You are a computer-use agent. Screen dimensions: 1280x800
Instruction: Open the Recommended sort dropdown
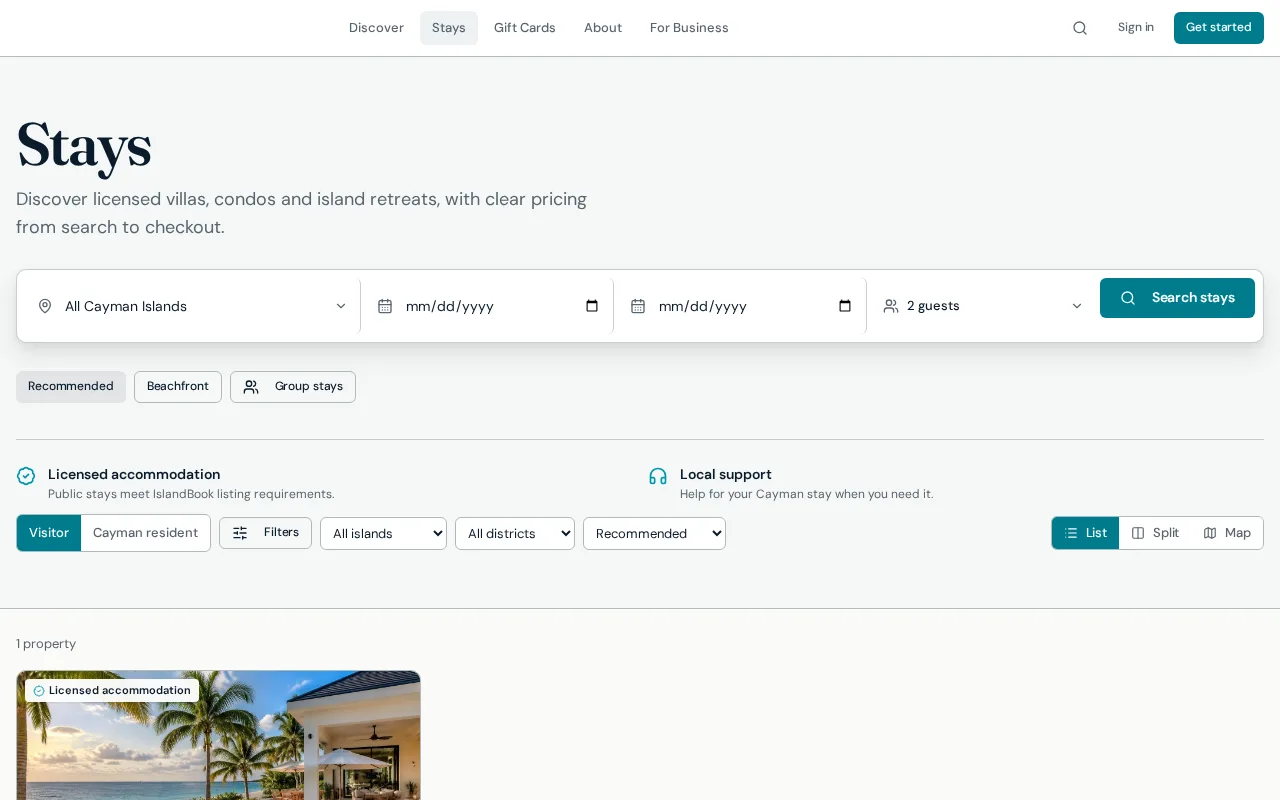pyautogui.click(x=654, y=534)
